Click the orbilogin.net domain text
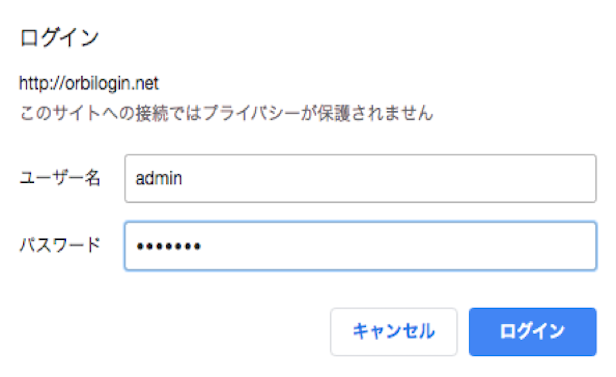 point(112,83)
